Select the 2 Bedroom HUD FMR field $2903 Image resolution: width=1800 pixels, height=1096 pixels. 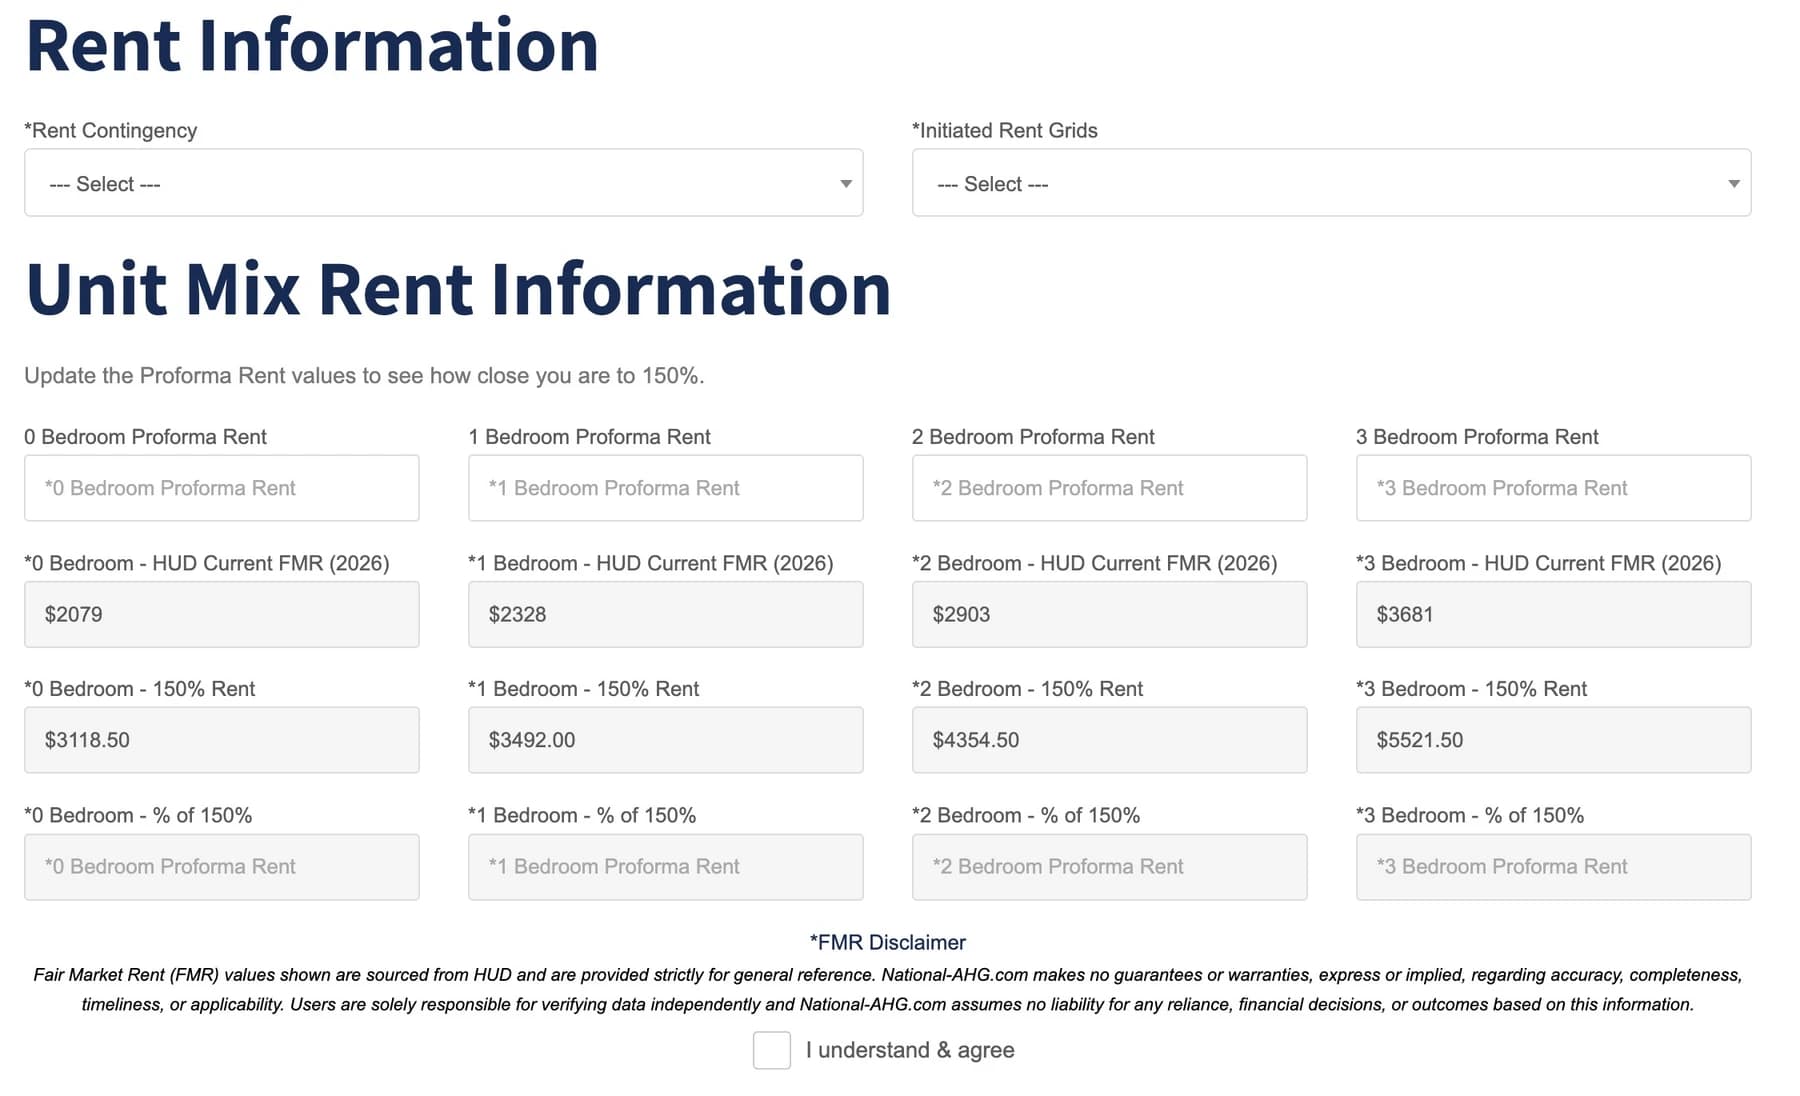click(1109, 614)
